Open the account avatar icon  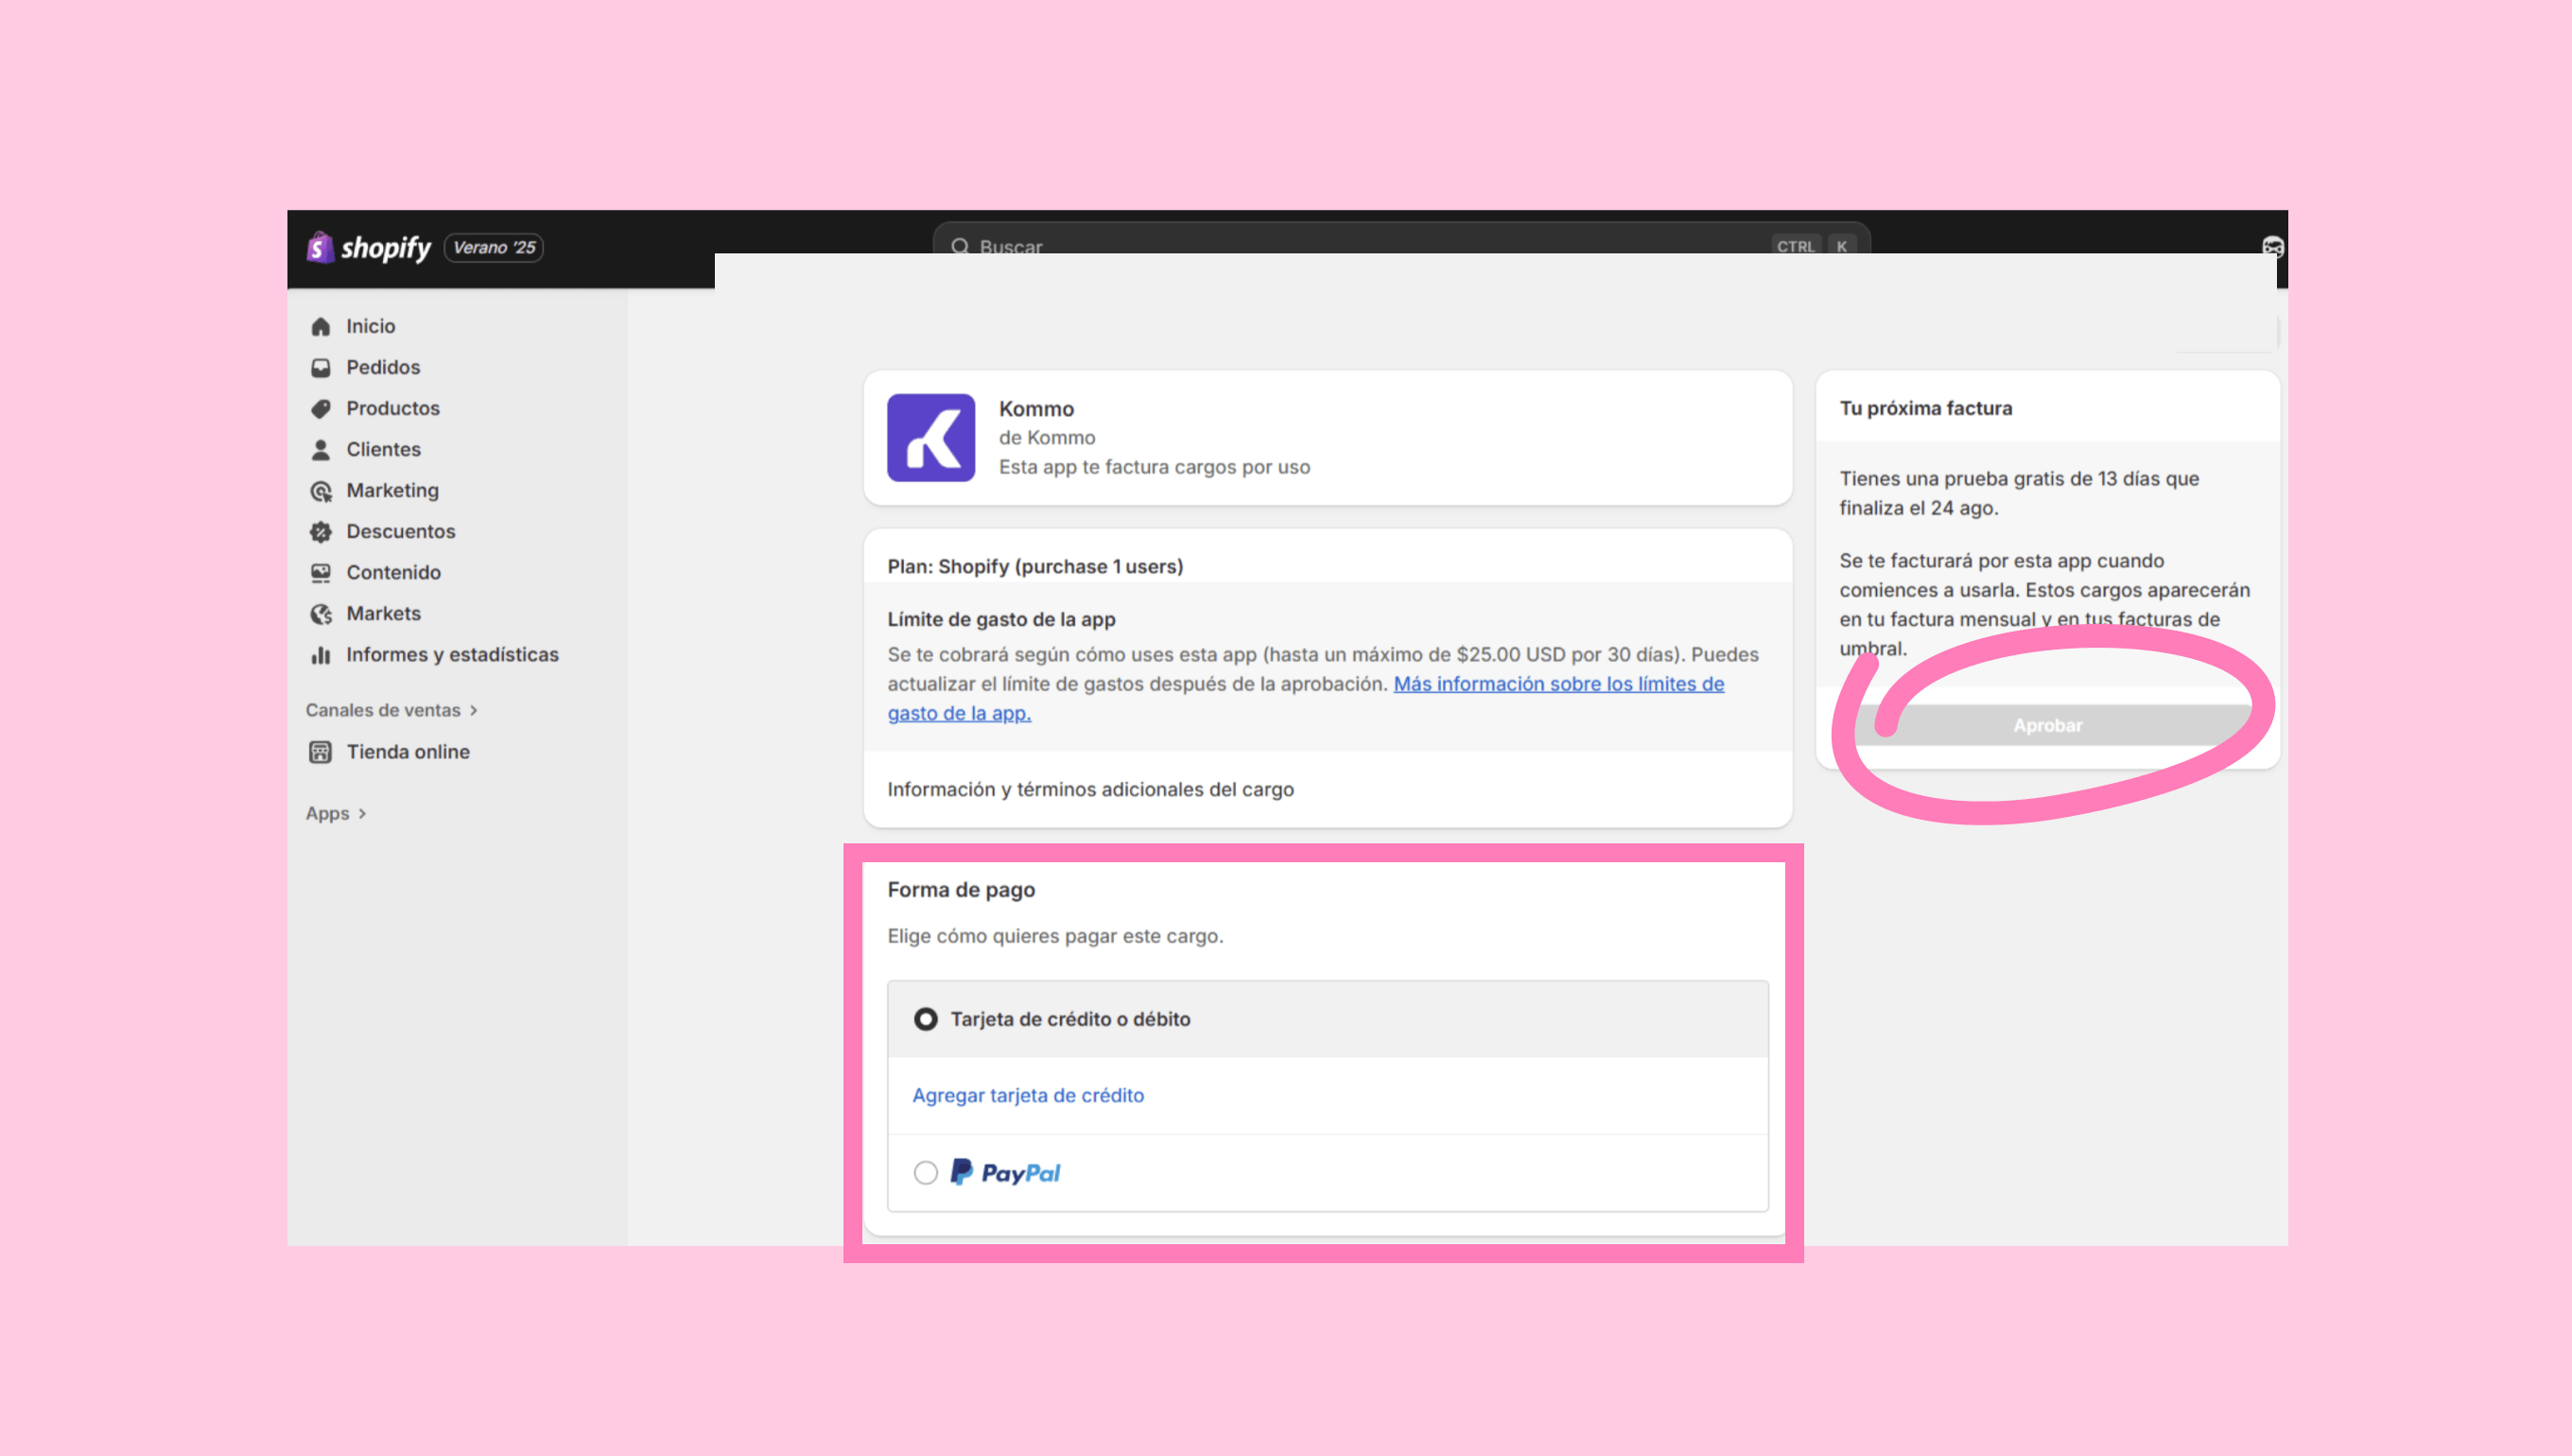pyautogui.click(x=2272, y=247)
